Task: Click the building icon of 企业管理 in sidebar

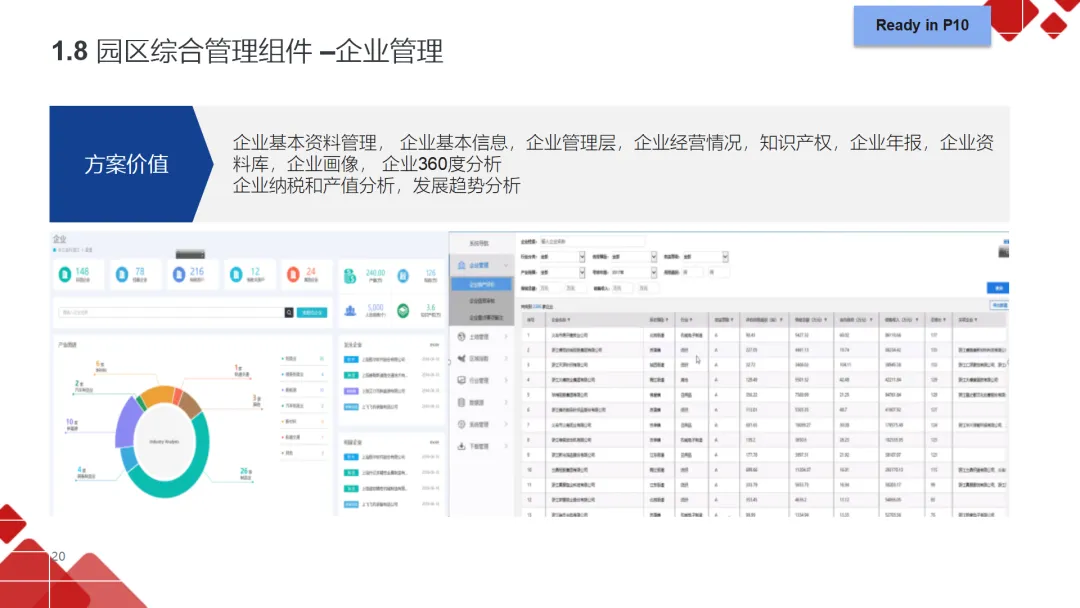Action: point(461,265)
